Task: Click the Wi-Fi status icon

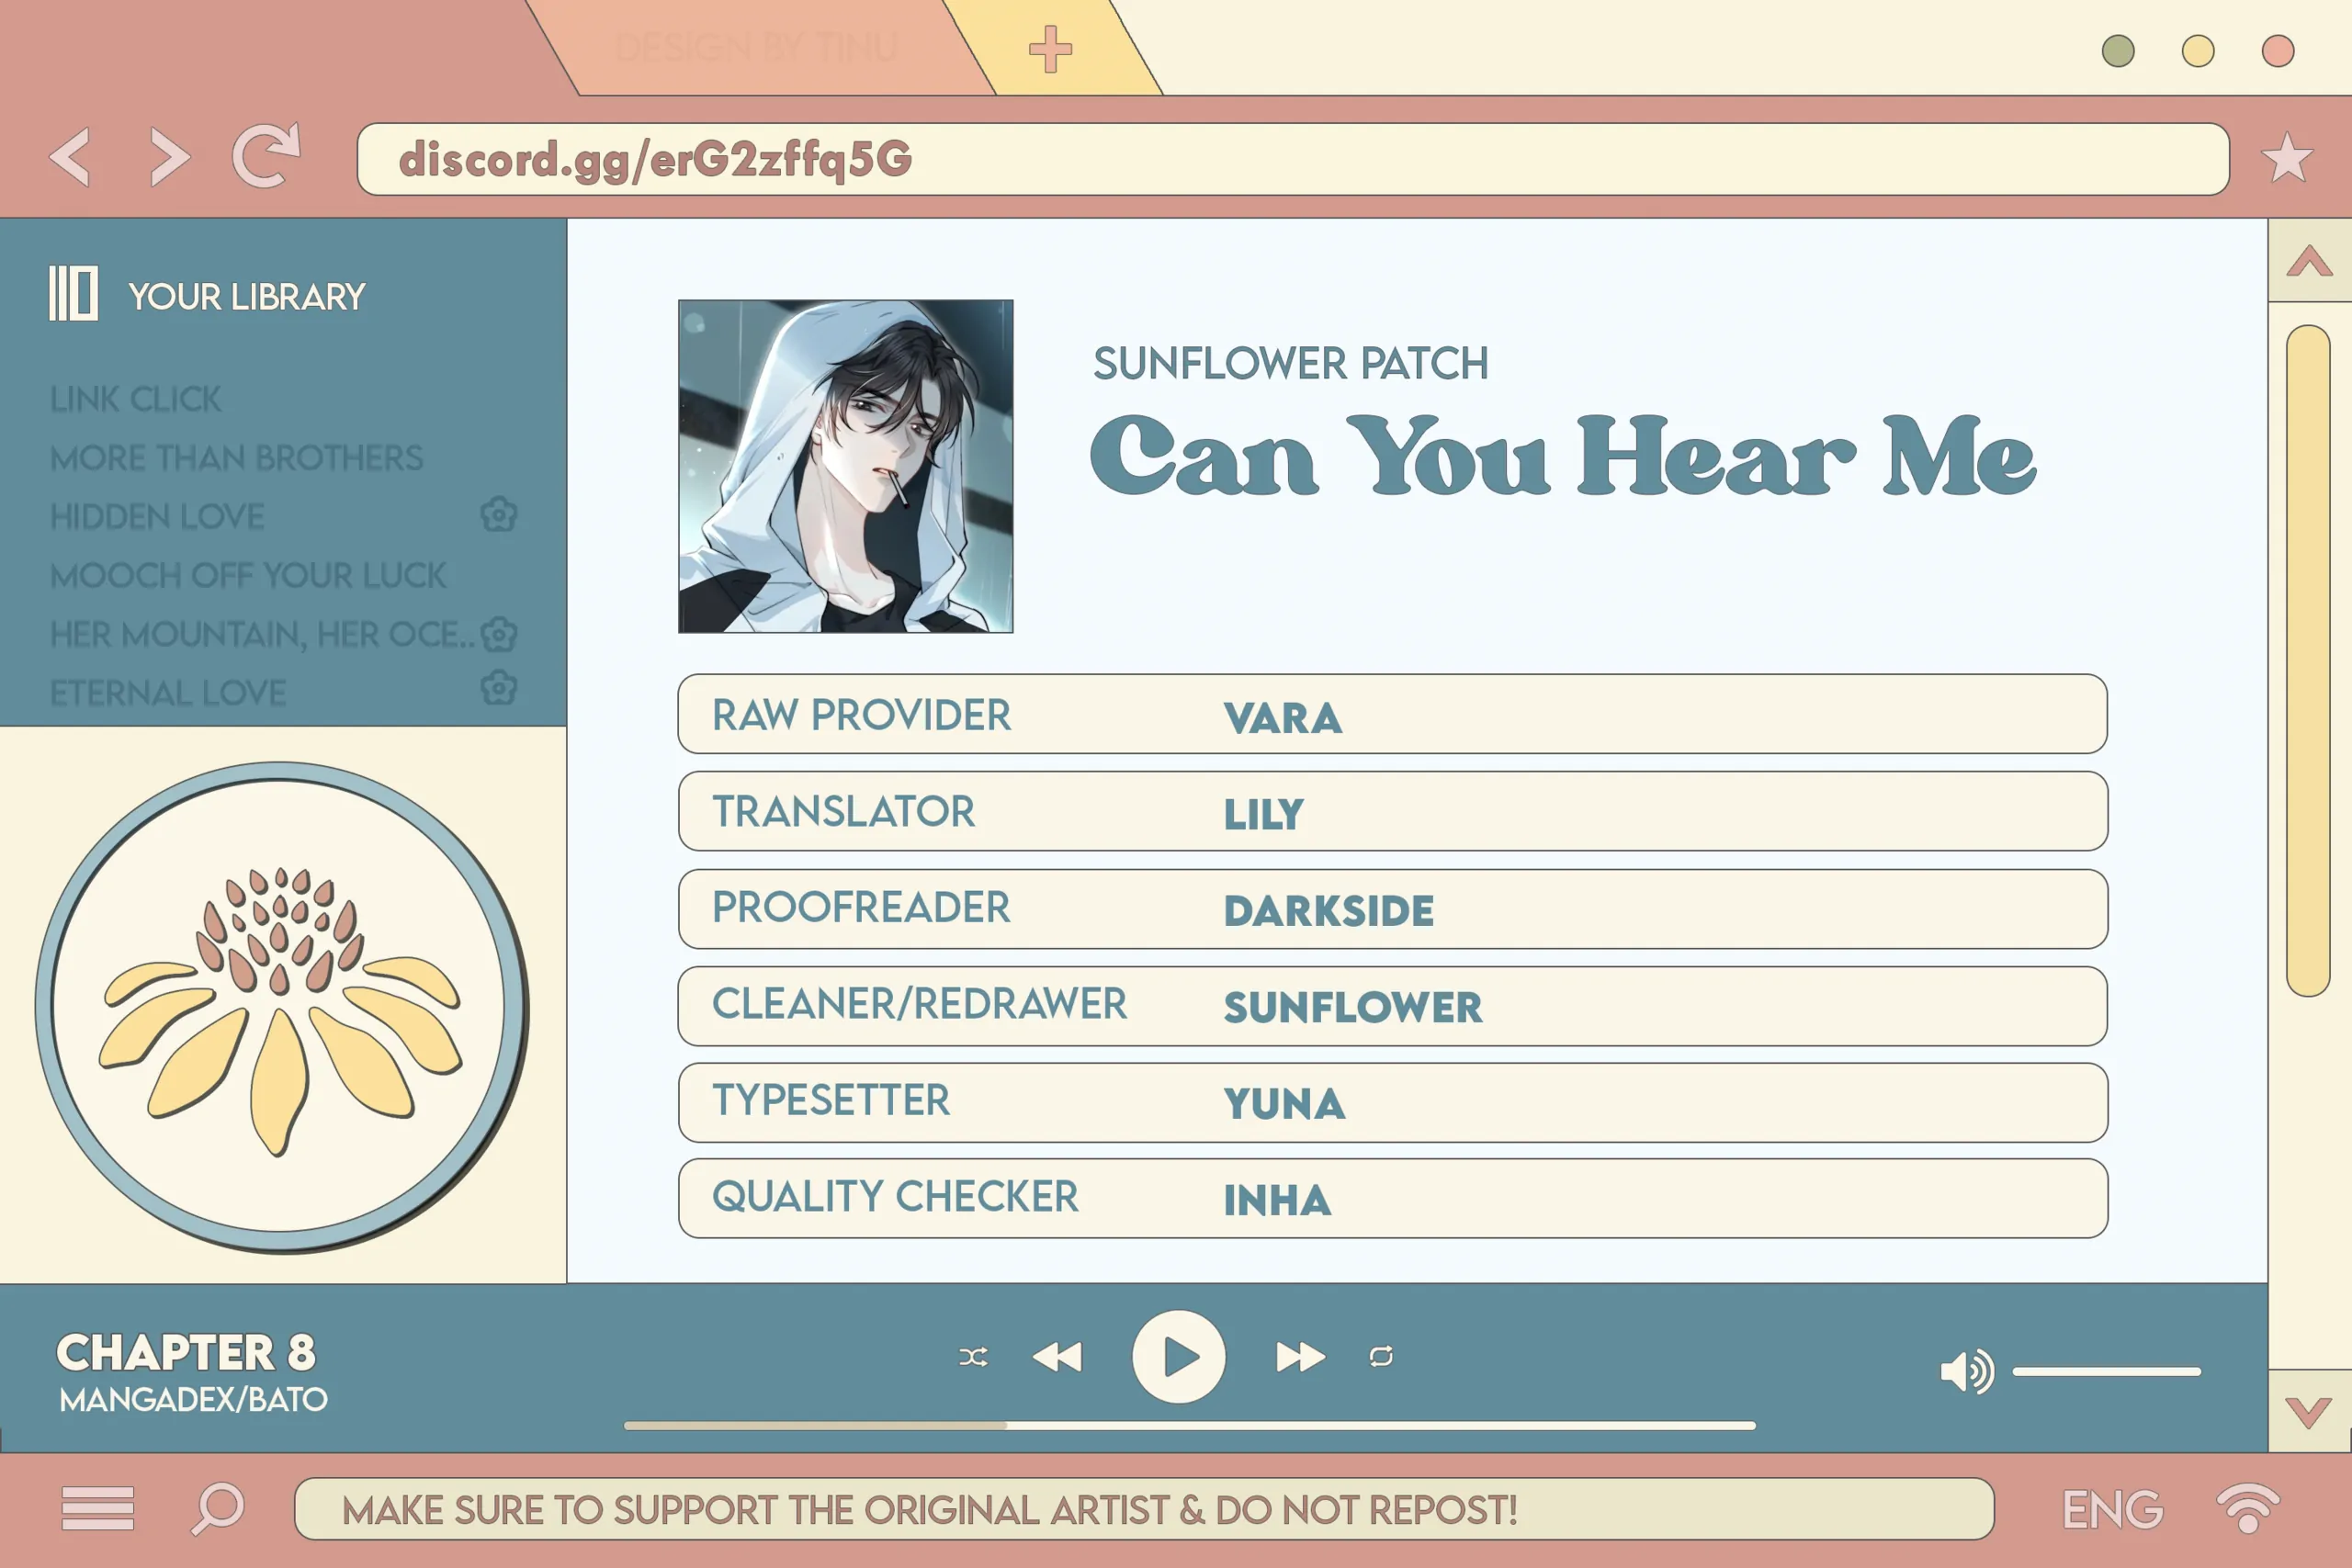Action: [2247, 1508]
